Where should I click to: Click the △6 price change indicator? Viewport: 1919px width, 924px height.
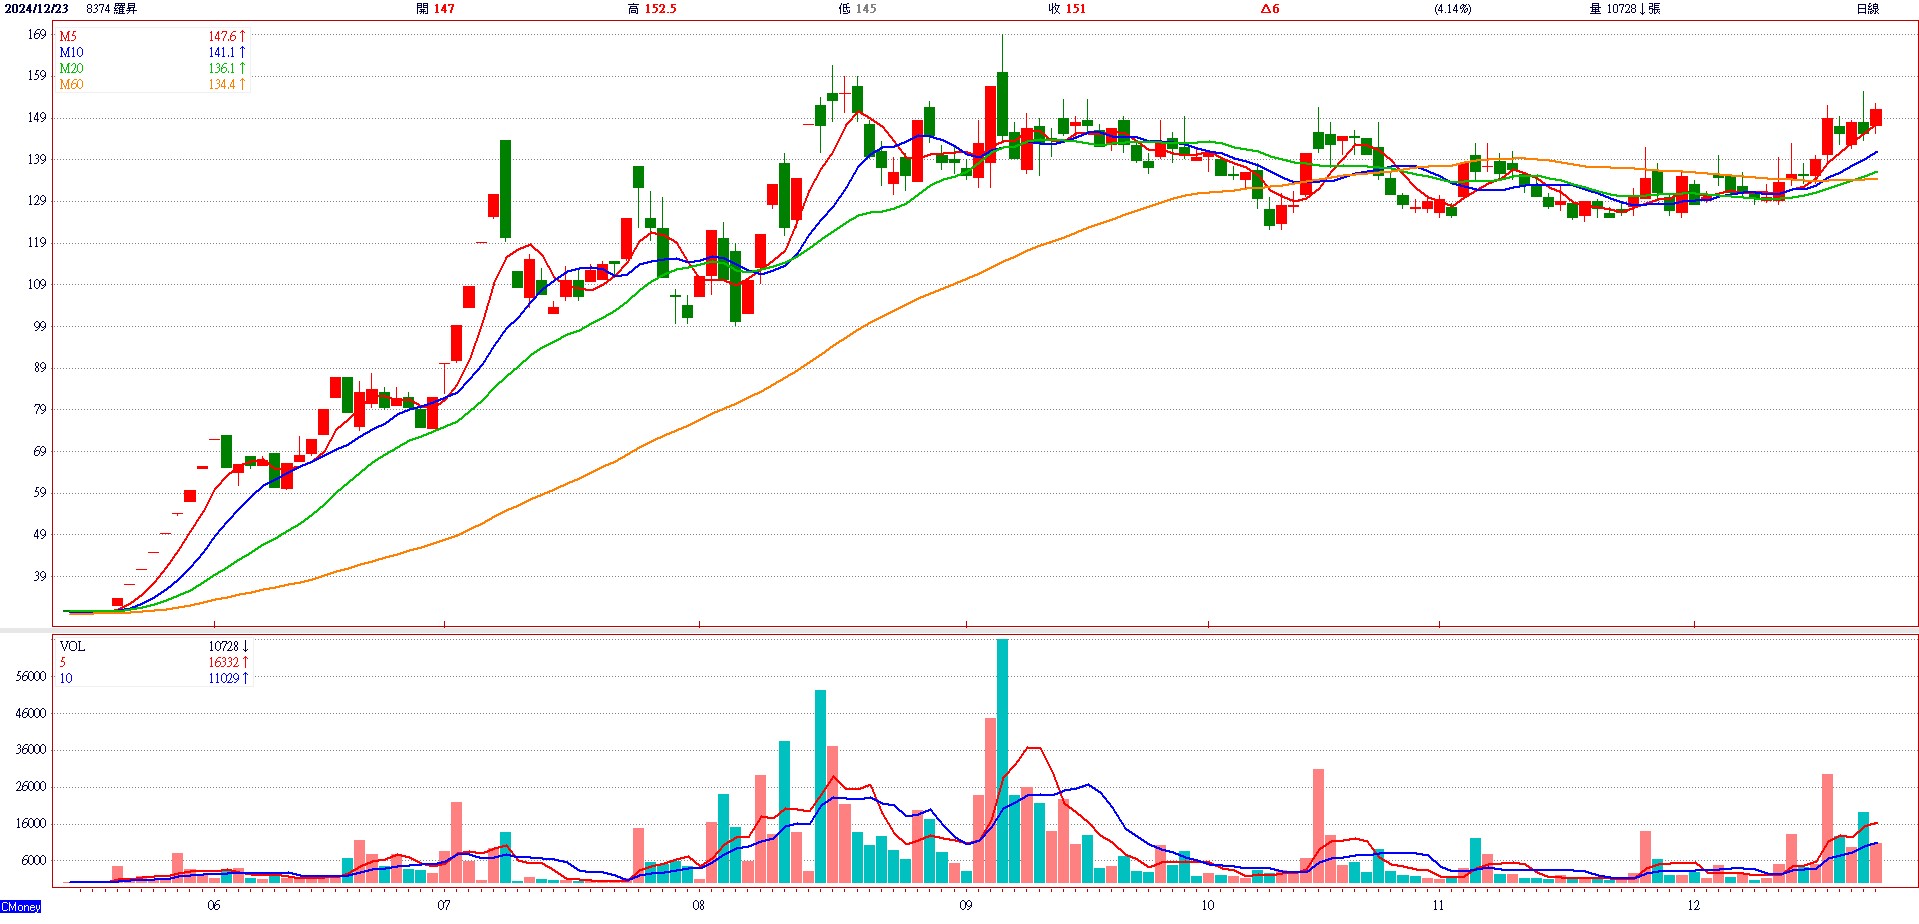click(x=1269, y=9)
